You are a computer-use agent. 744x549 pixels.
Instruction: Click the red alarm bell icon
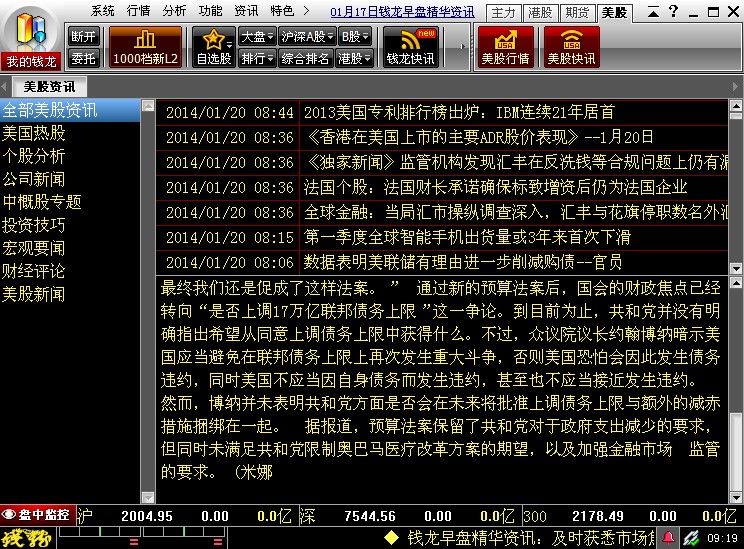(669, 538)
